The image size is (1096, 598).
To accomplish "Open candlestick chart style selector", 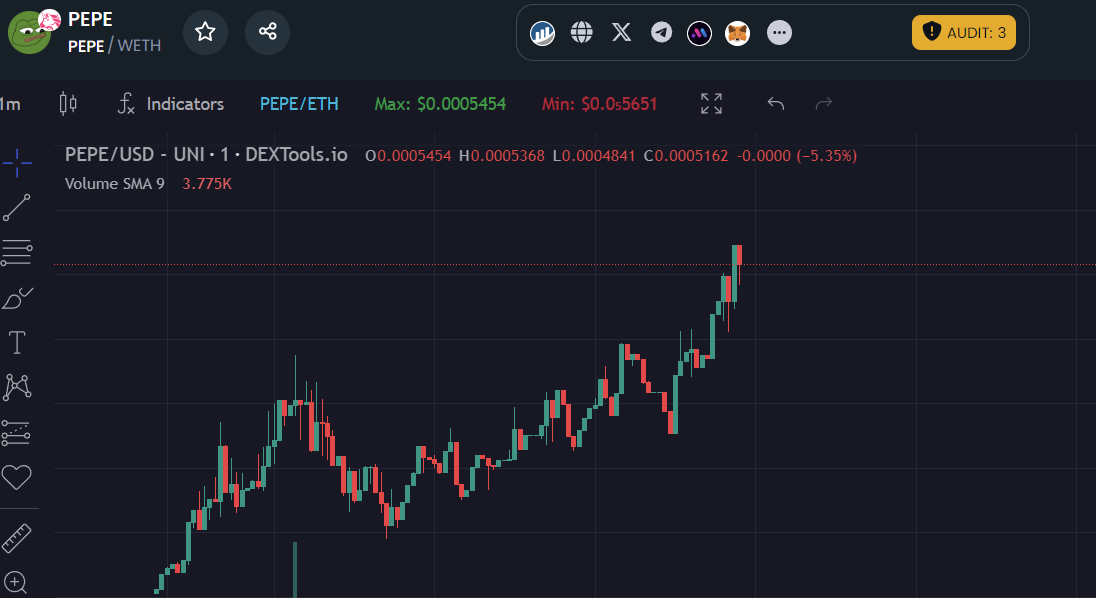I will [x=68, y=103].
